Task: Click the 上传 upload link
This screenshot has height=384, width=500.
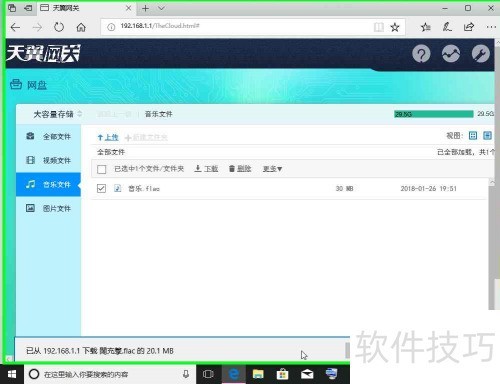Action: click(108, 137)
